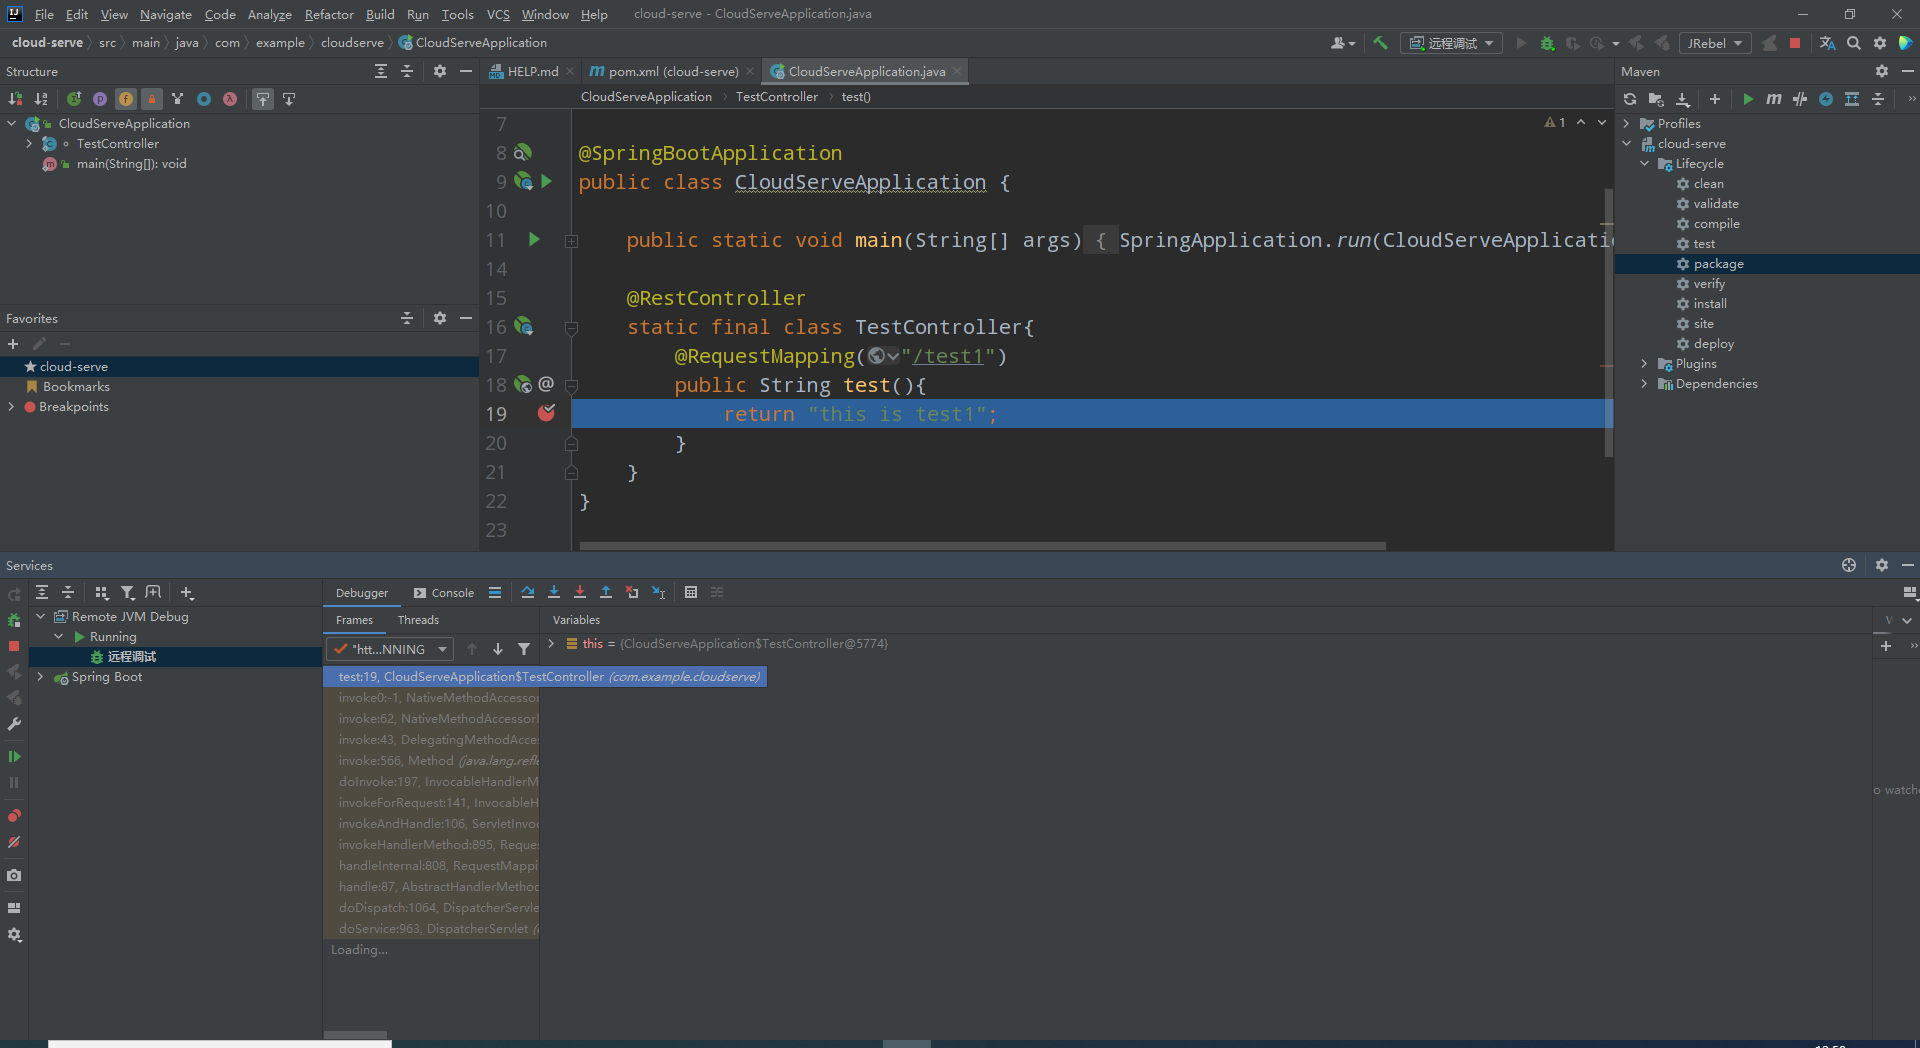Click Add to Favorites plus icon
Screen dimensions: 1920x1048
pos(13,344)
